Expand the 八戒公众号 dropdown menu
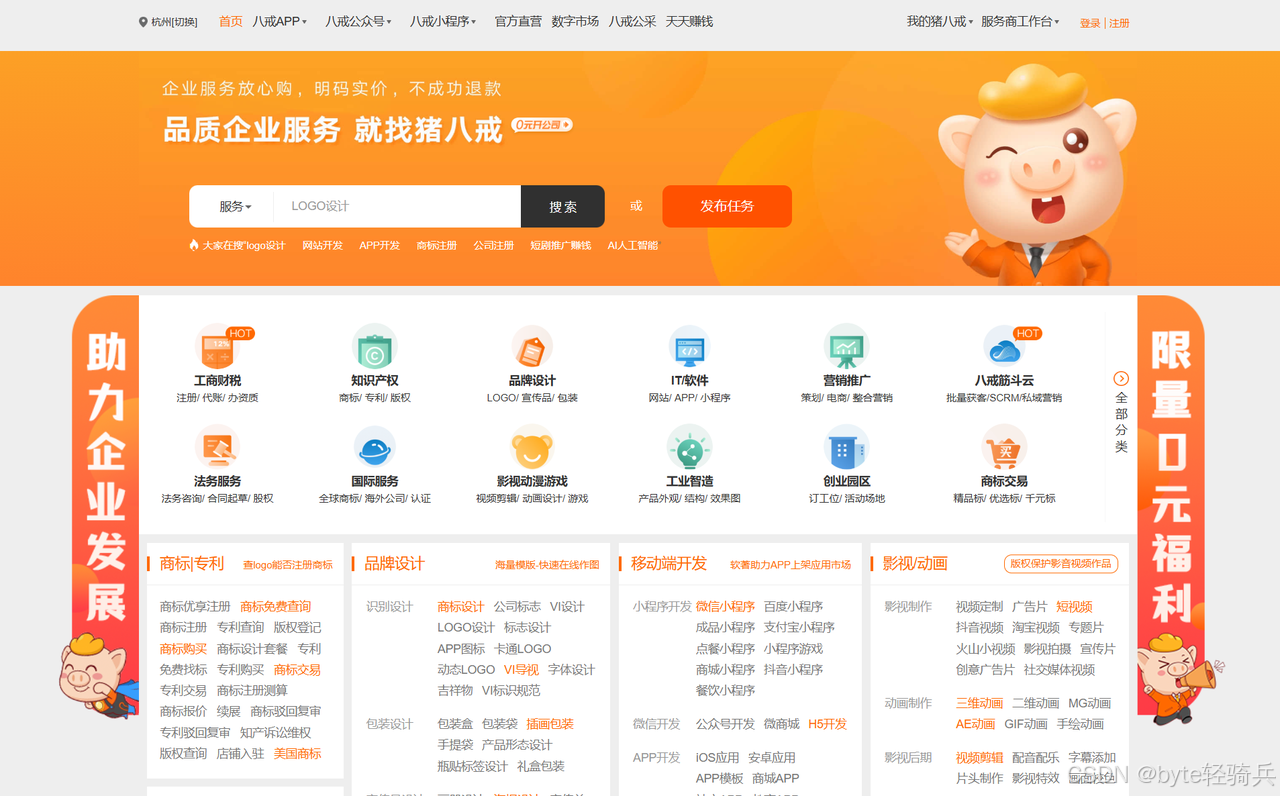 click(x=358, y=21)
